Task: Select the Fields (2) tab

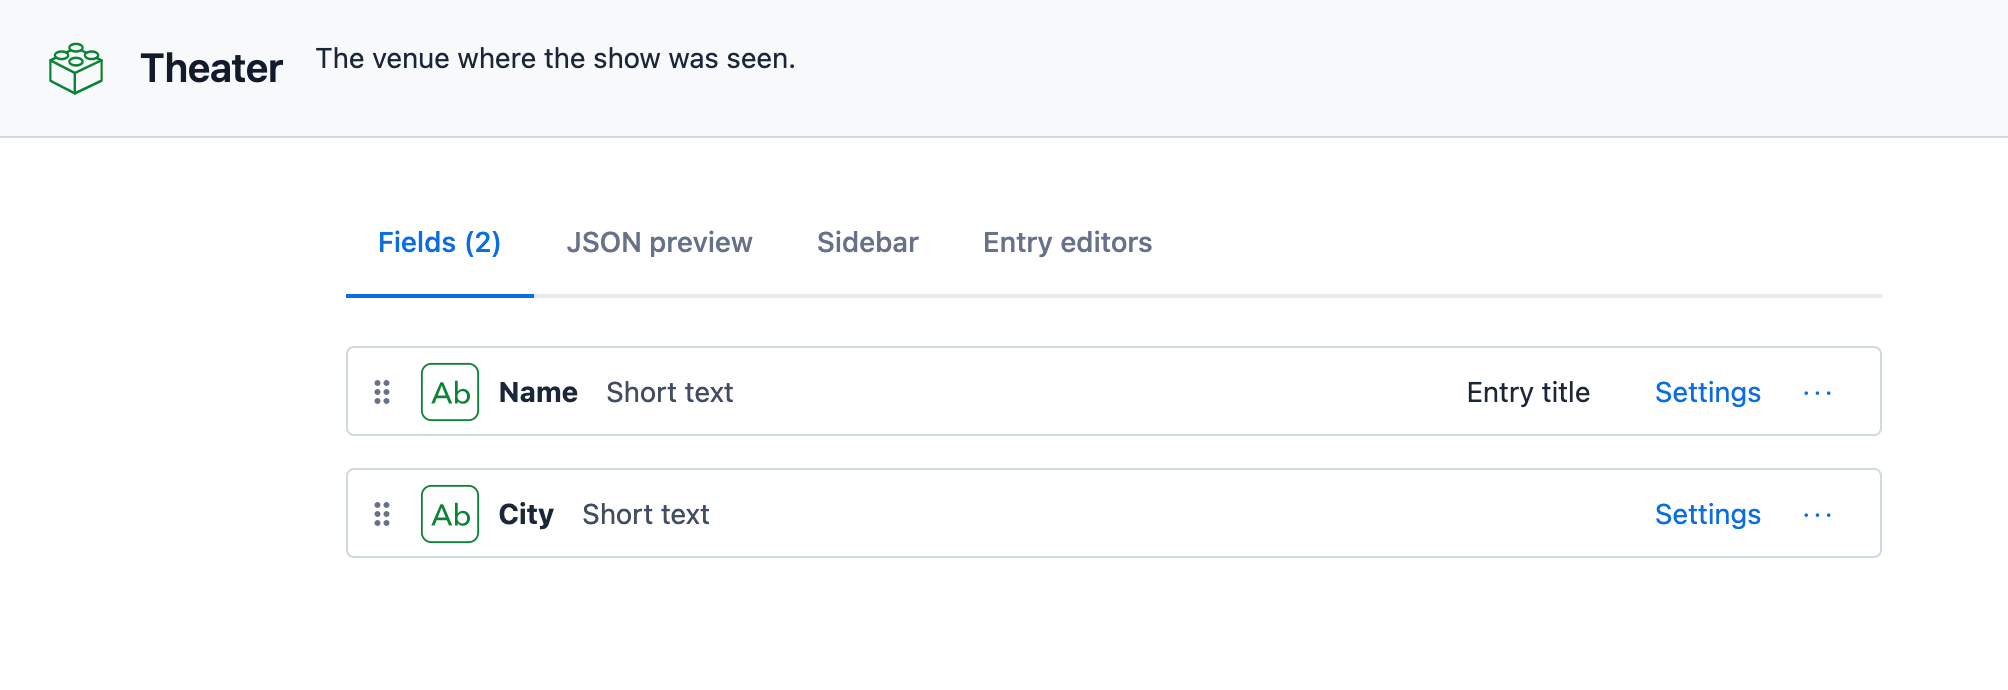Action: pos(439,242)
